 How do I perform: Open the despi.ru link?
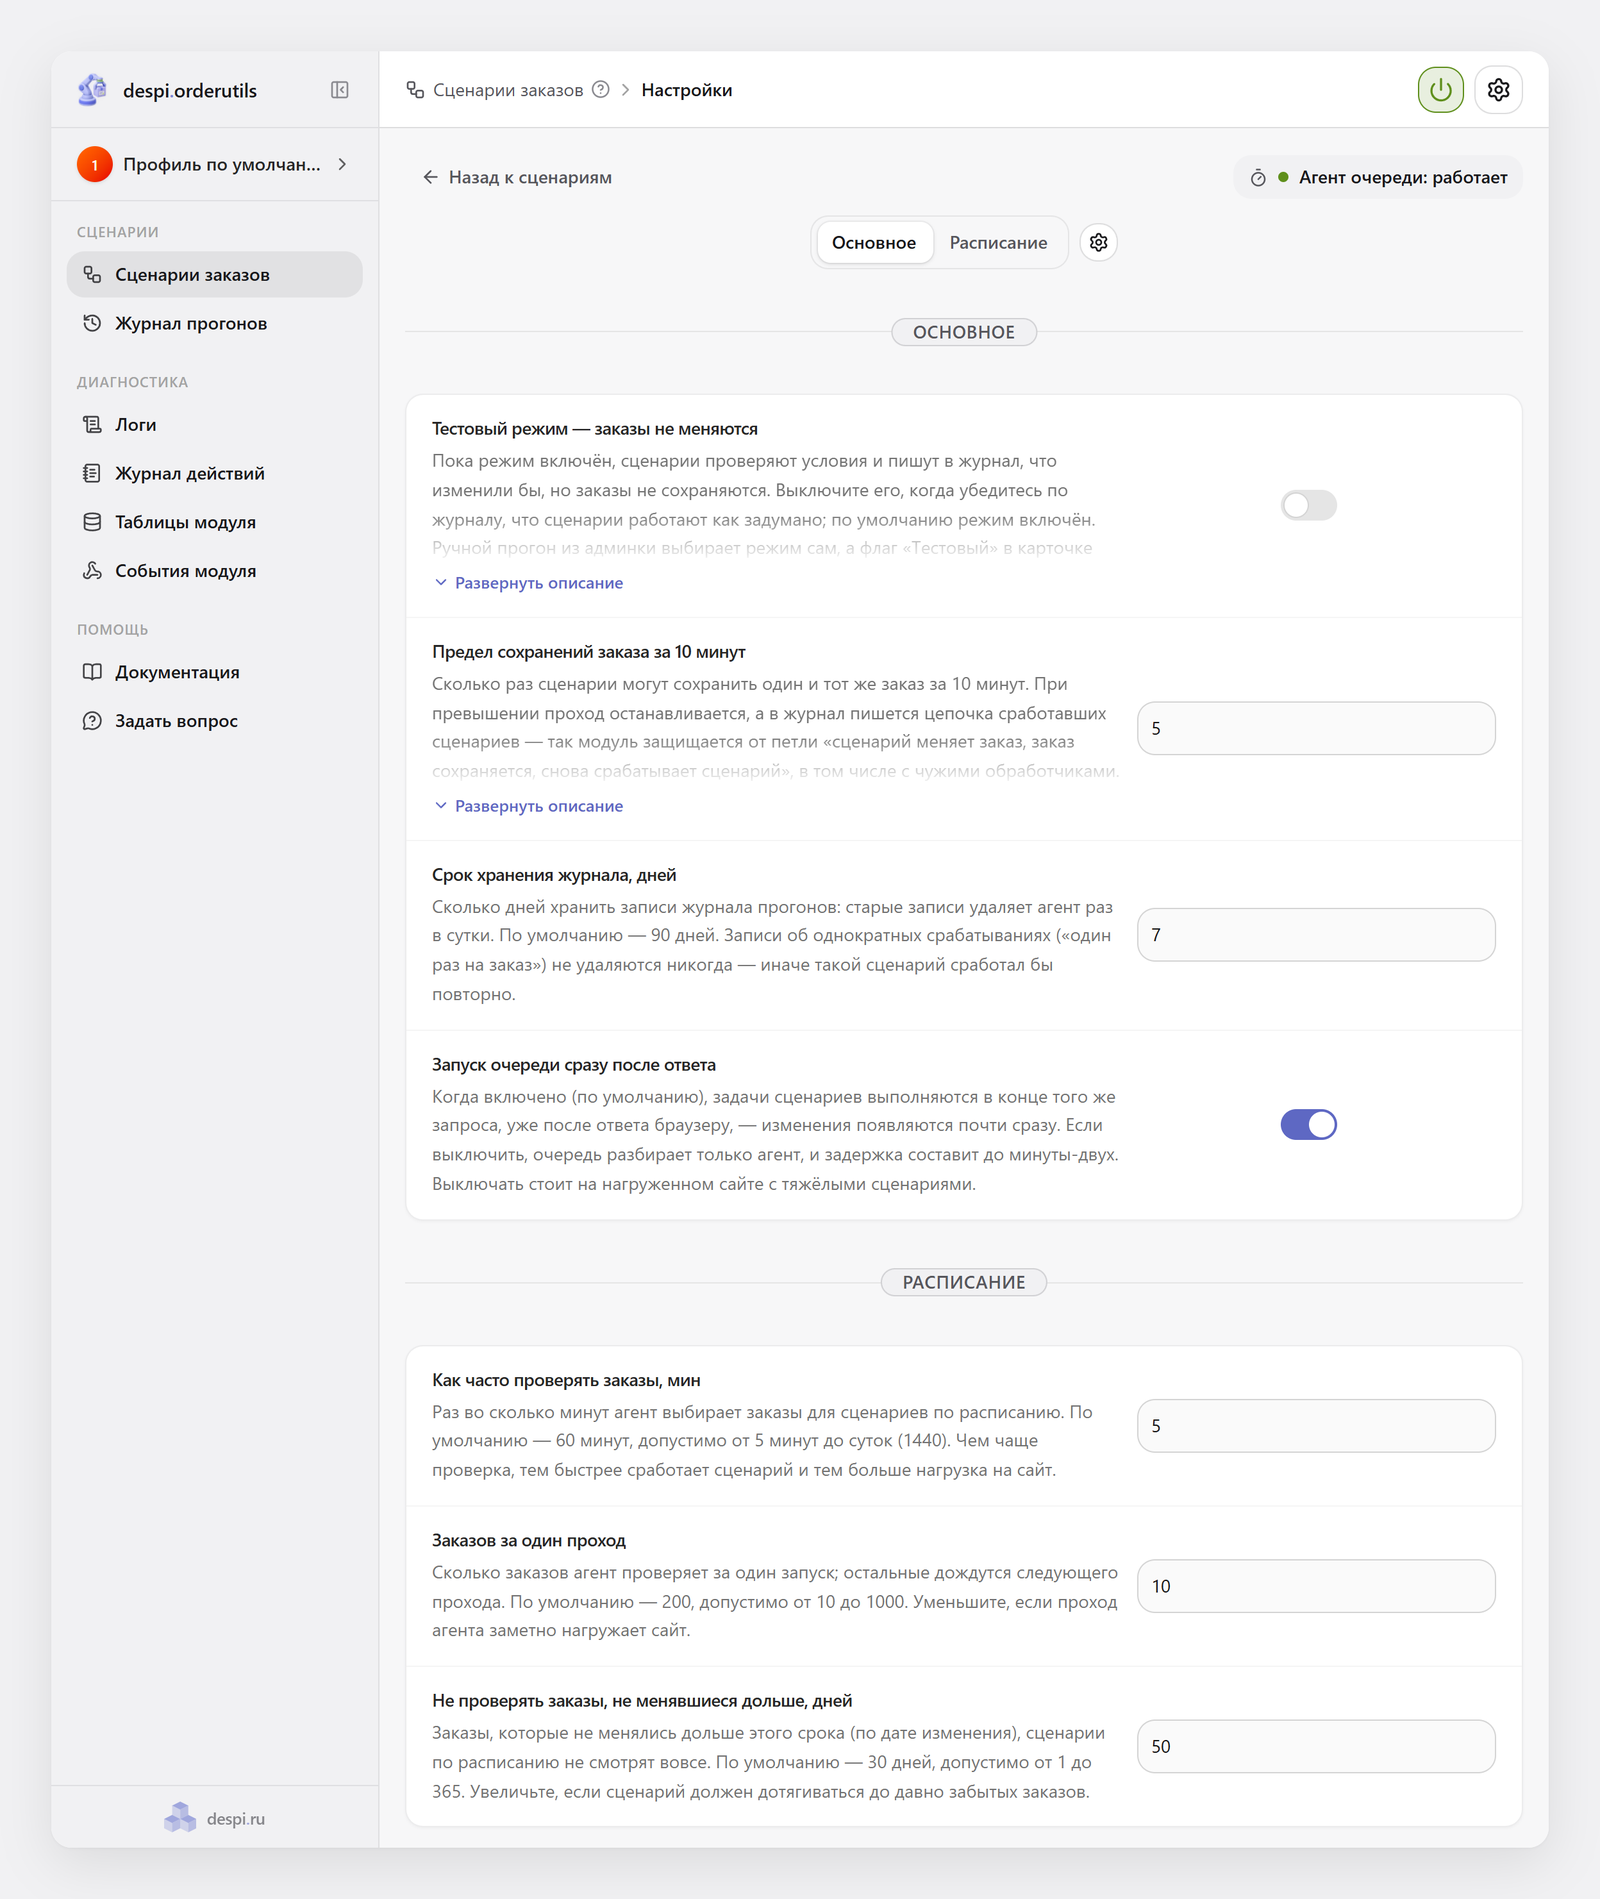click(235, 1818)
